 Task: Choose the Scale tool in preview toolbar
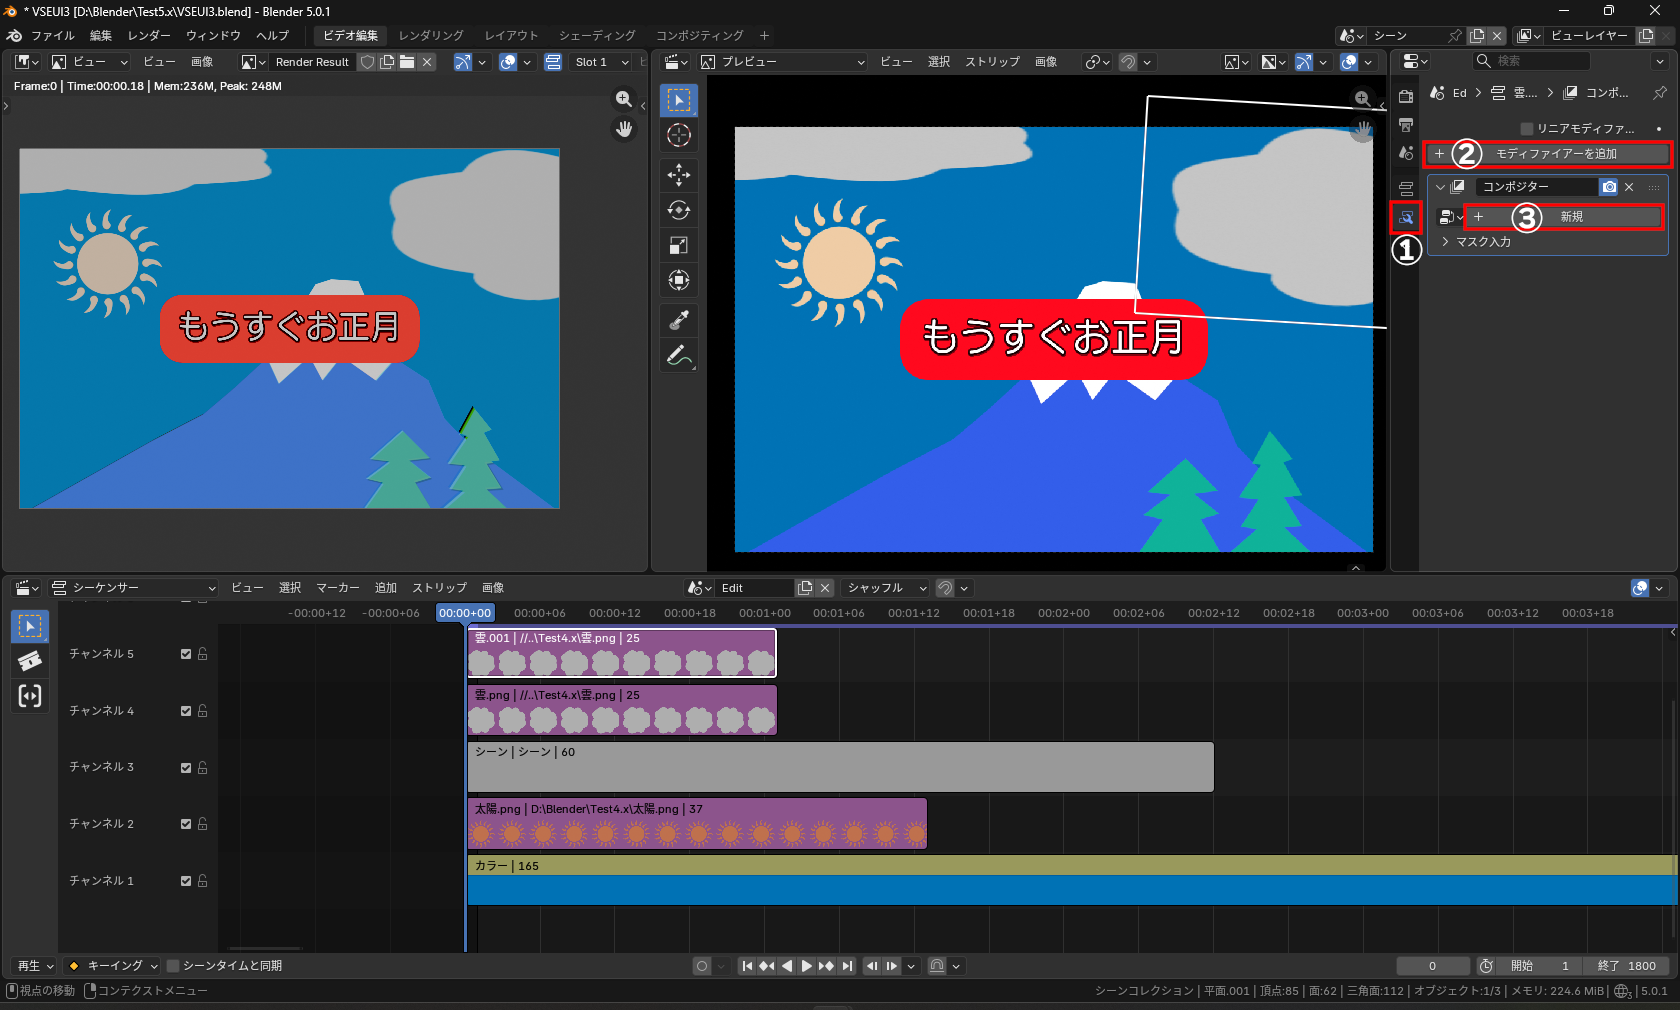coord(679,245)
